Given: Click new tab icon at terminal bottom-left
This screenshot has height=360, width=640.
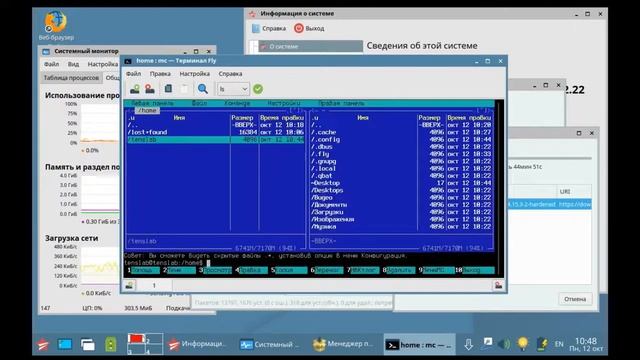Looking at the screenshot, I should pos(129,285).
